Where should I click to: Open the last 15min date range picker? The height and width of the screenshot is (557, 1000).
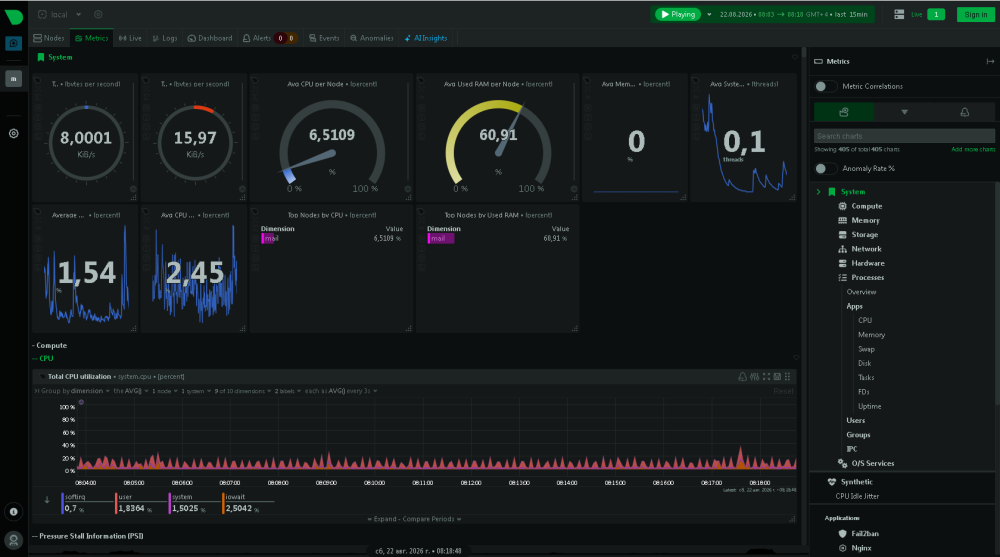click(793, 14)
